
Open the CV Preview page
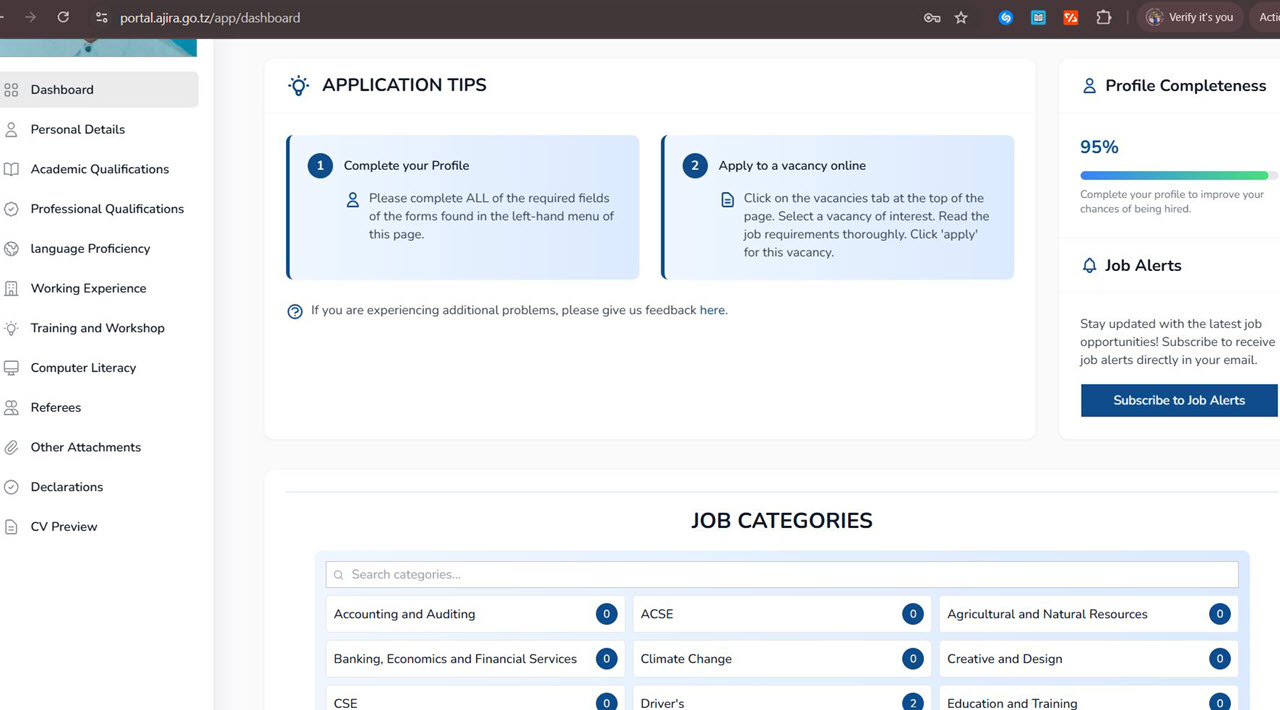(64, 527)
